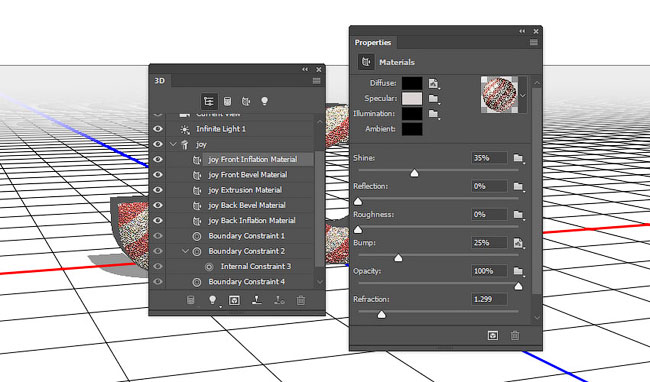
Task: Open Illumination texture folder menu
Action: point(434,114)
